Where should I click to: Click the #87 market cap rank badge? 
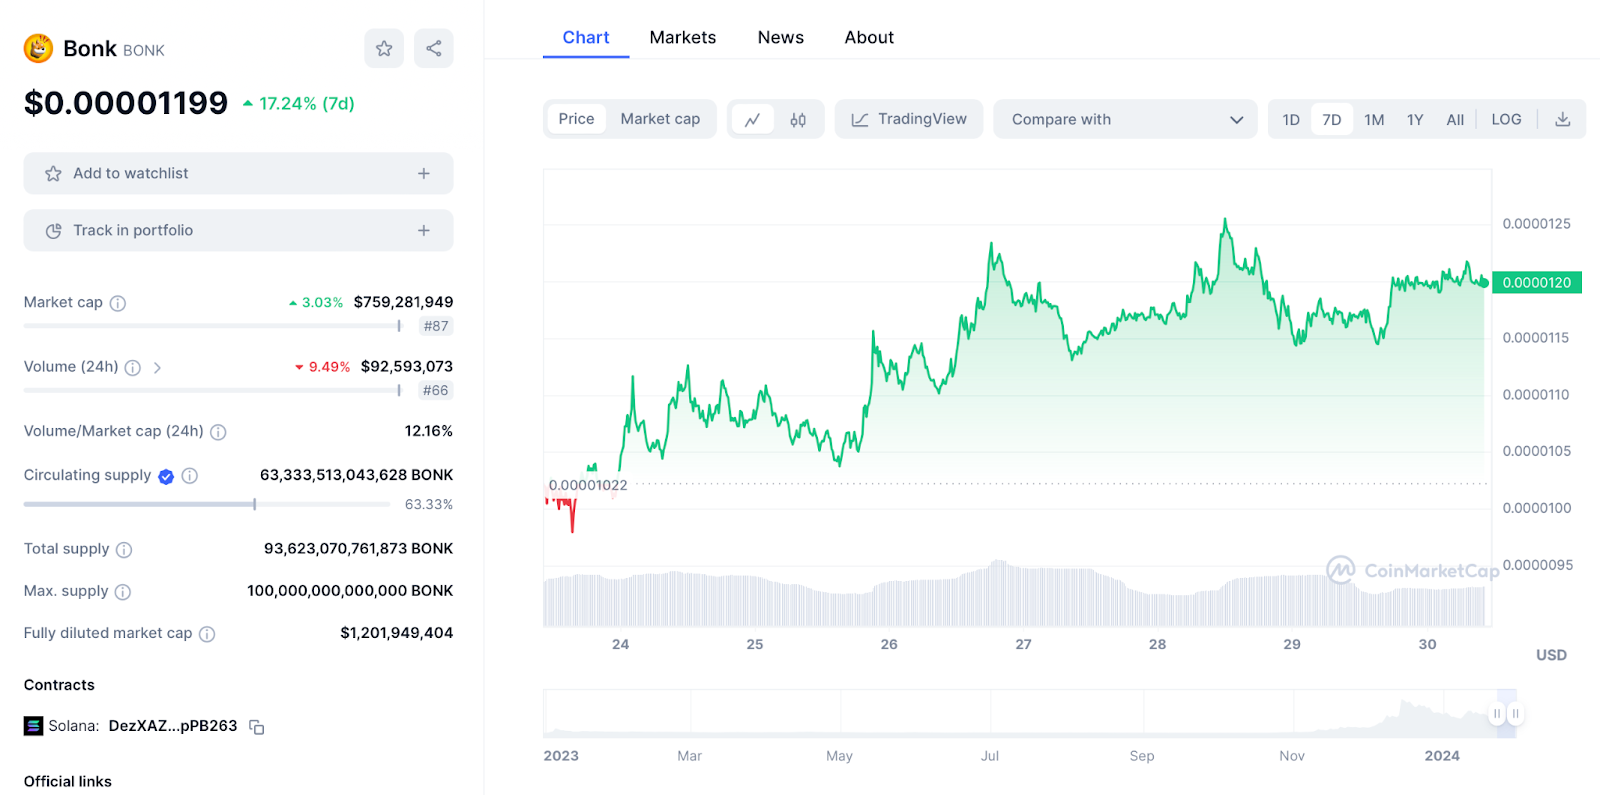(436, 326)
